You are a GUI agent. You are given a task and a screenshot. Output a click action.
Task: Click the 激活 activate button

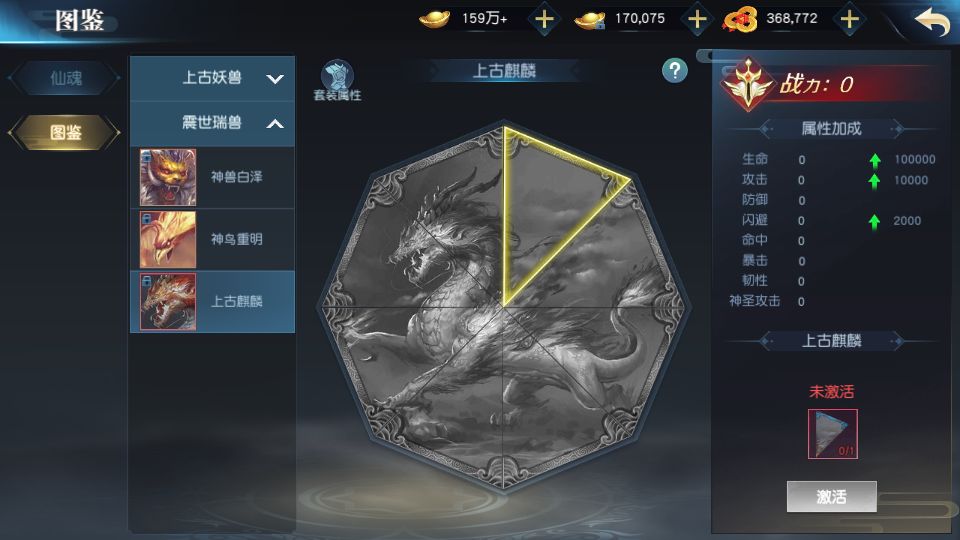(831, 497)
